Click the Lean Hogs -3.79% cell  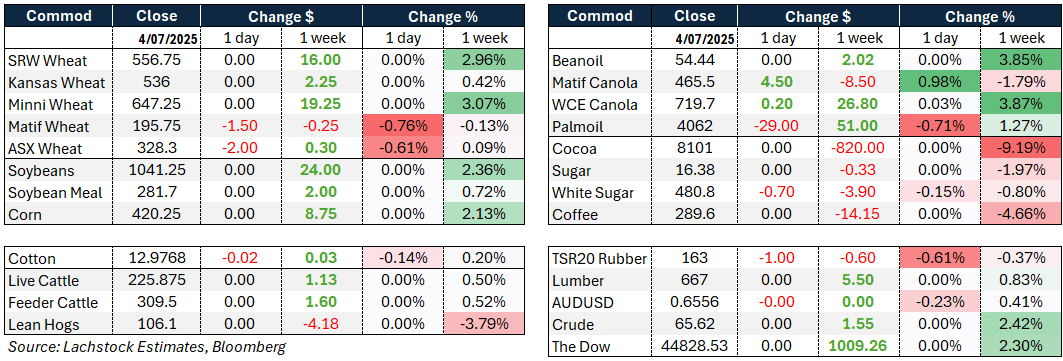pyautogui.click(x=484, y=325)
